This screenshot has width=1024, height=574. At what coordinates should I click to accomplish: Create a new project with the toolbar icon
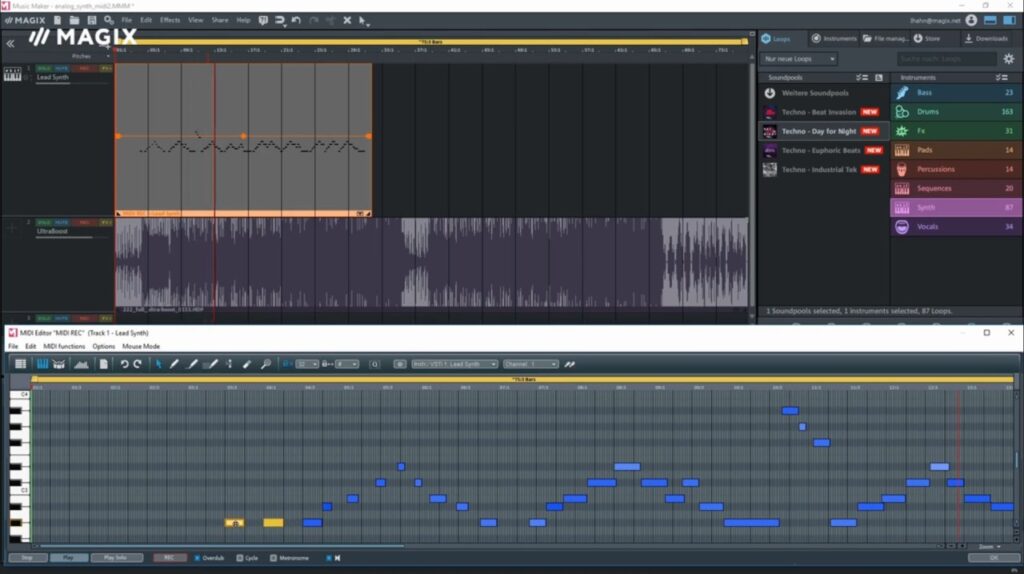point(57,20)
